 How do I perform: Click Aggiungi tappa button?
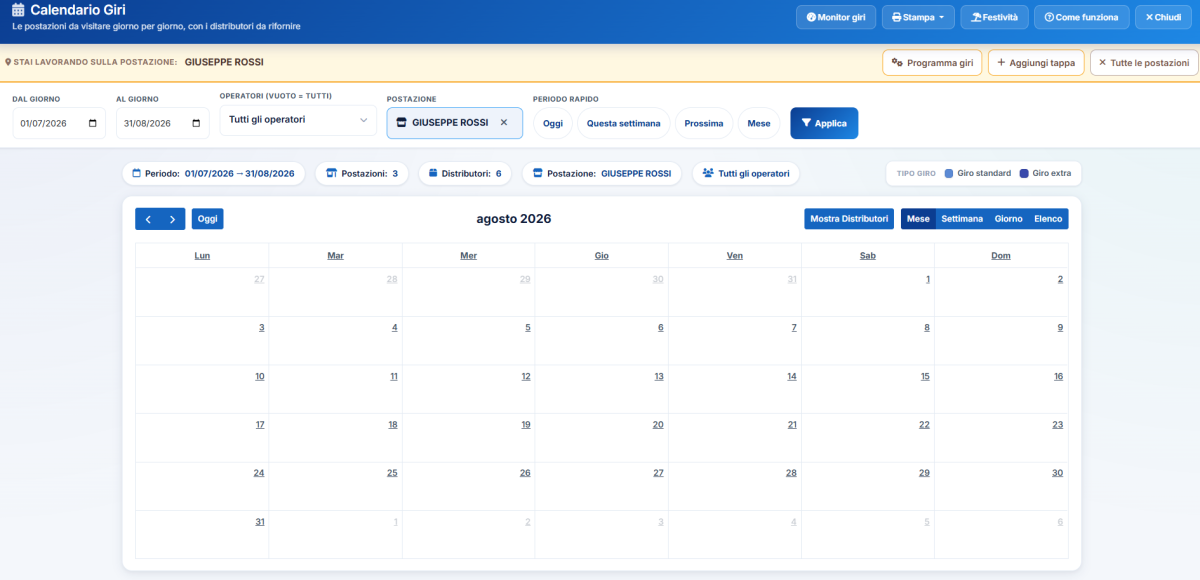[1036, 63]
